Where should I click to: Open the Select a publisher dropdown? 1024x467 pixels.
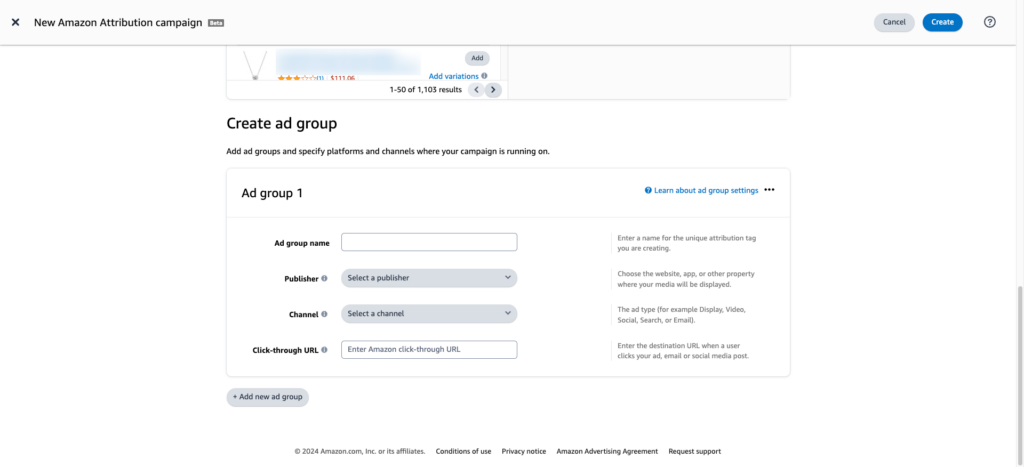tap(429, 278)
